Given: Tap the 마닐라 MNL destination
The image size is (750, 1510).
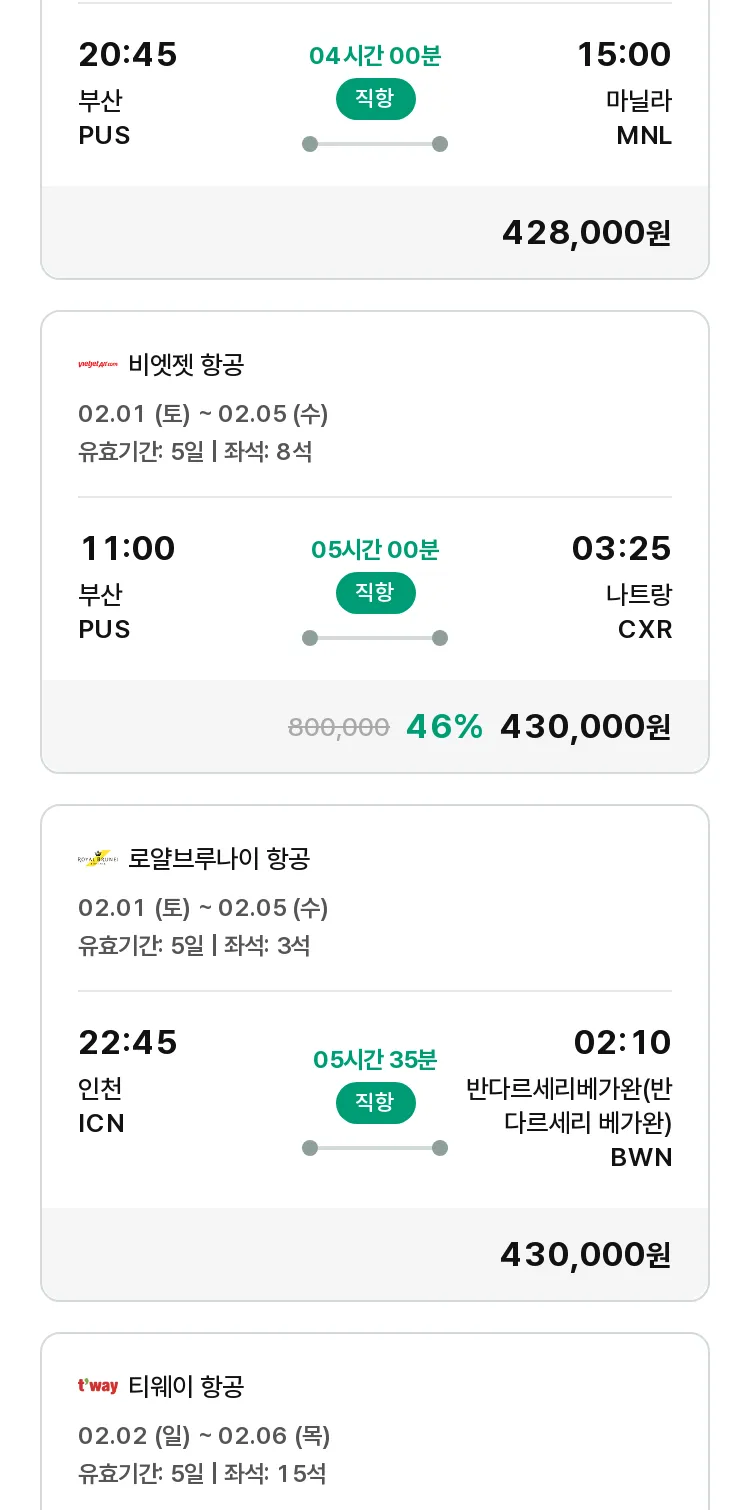Looking at the screenshot, I should (x=640, y=118).
